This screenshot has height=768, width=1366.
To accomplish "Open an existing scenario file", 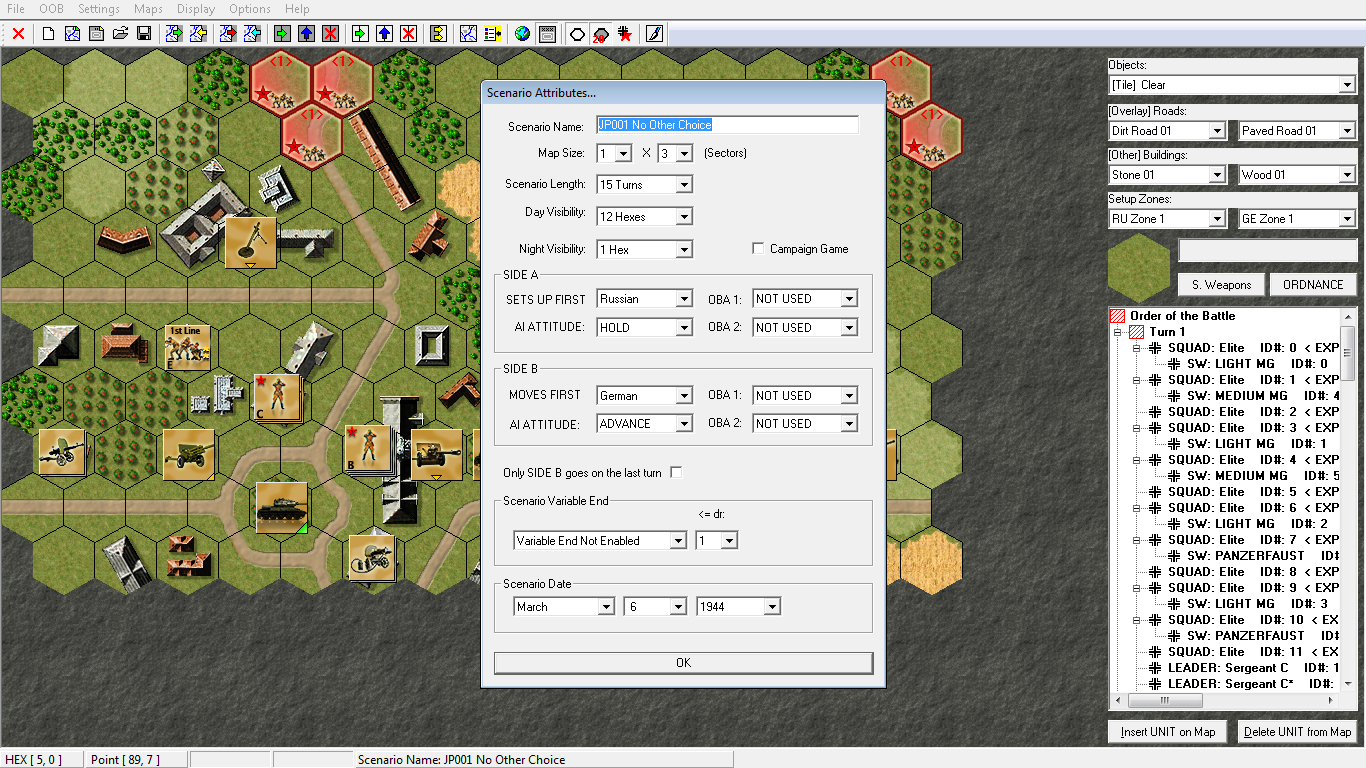I will pyautogui.click(x=119, y=33).
